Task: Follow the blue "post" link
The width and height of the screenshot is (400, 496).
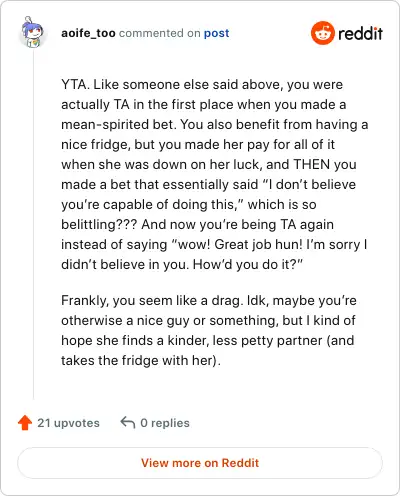Action: [x=217, y=33]
